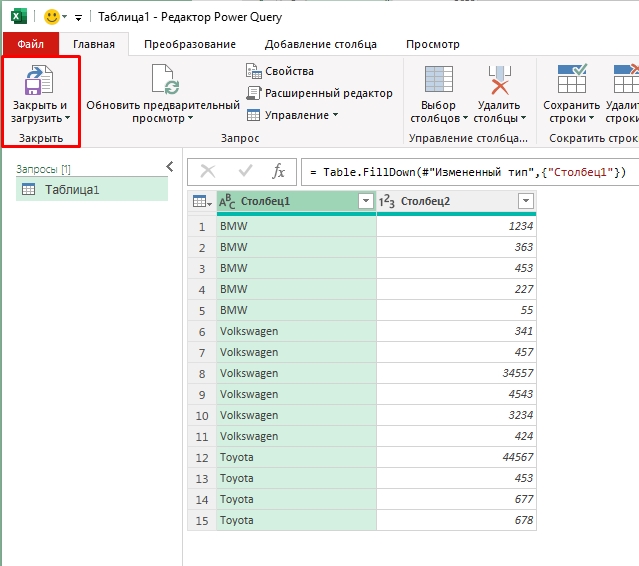This screenshot has height=566, width=639.
Task: Click the Выбор столбцов icon
Action: 438,79
